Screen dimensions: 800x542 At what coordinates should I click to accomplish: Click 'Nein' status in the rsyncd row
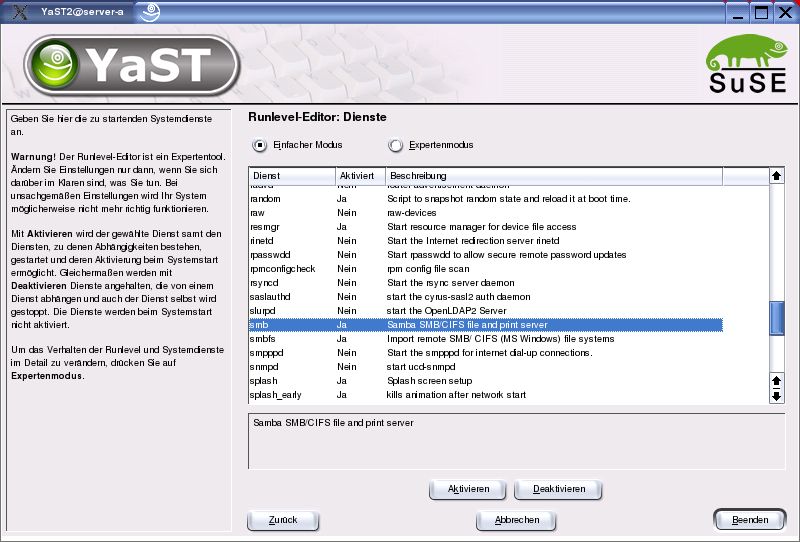pyautogui.click(x=346, y=283)
